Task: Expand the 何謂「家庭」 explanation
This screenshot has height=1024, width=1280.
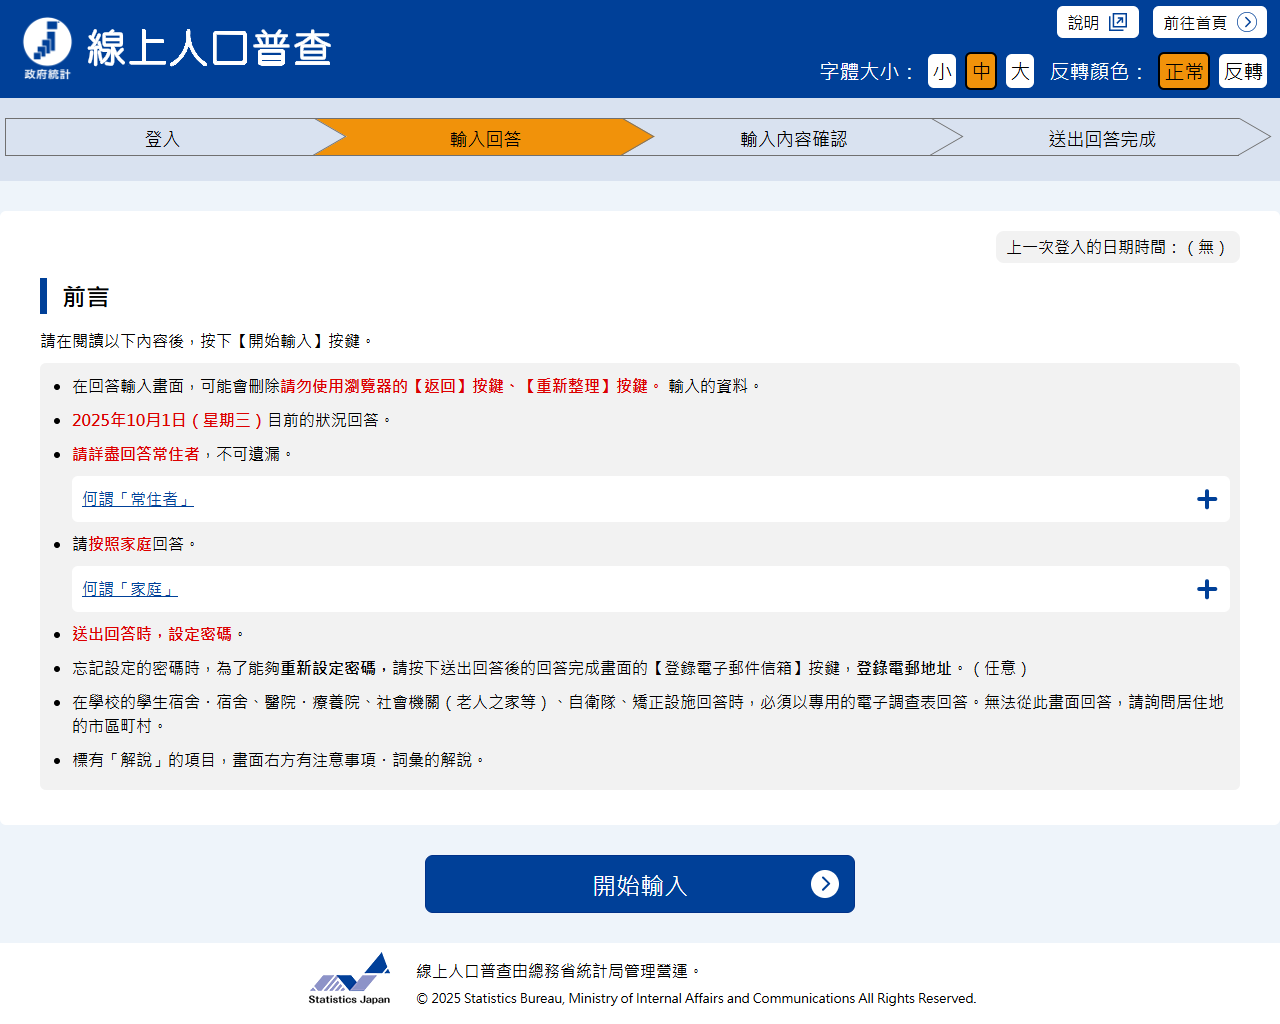Action: 130,589
